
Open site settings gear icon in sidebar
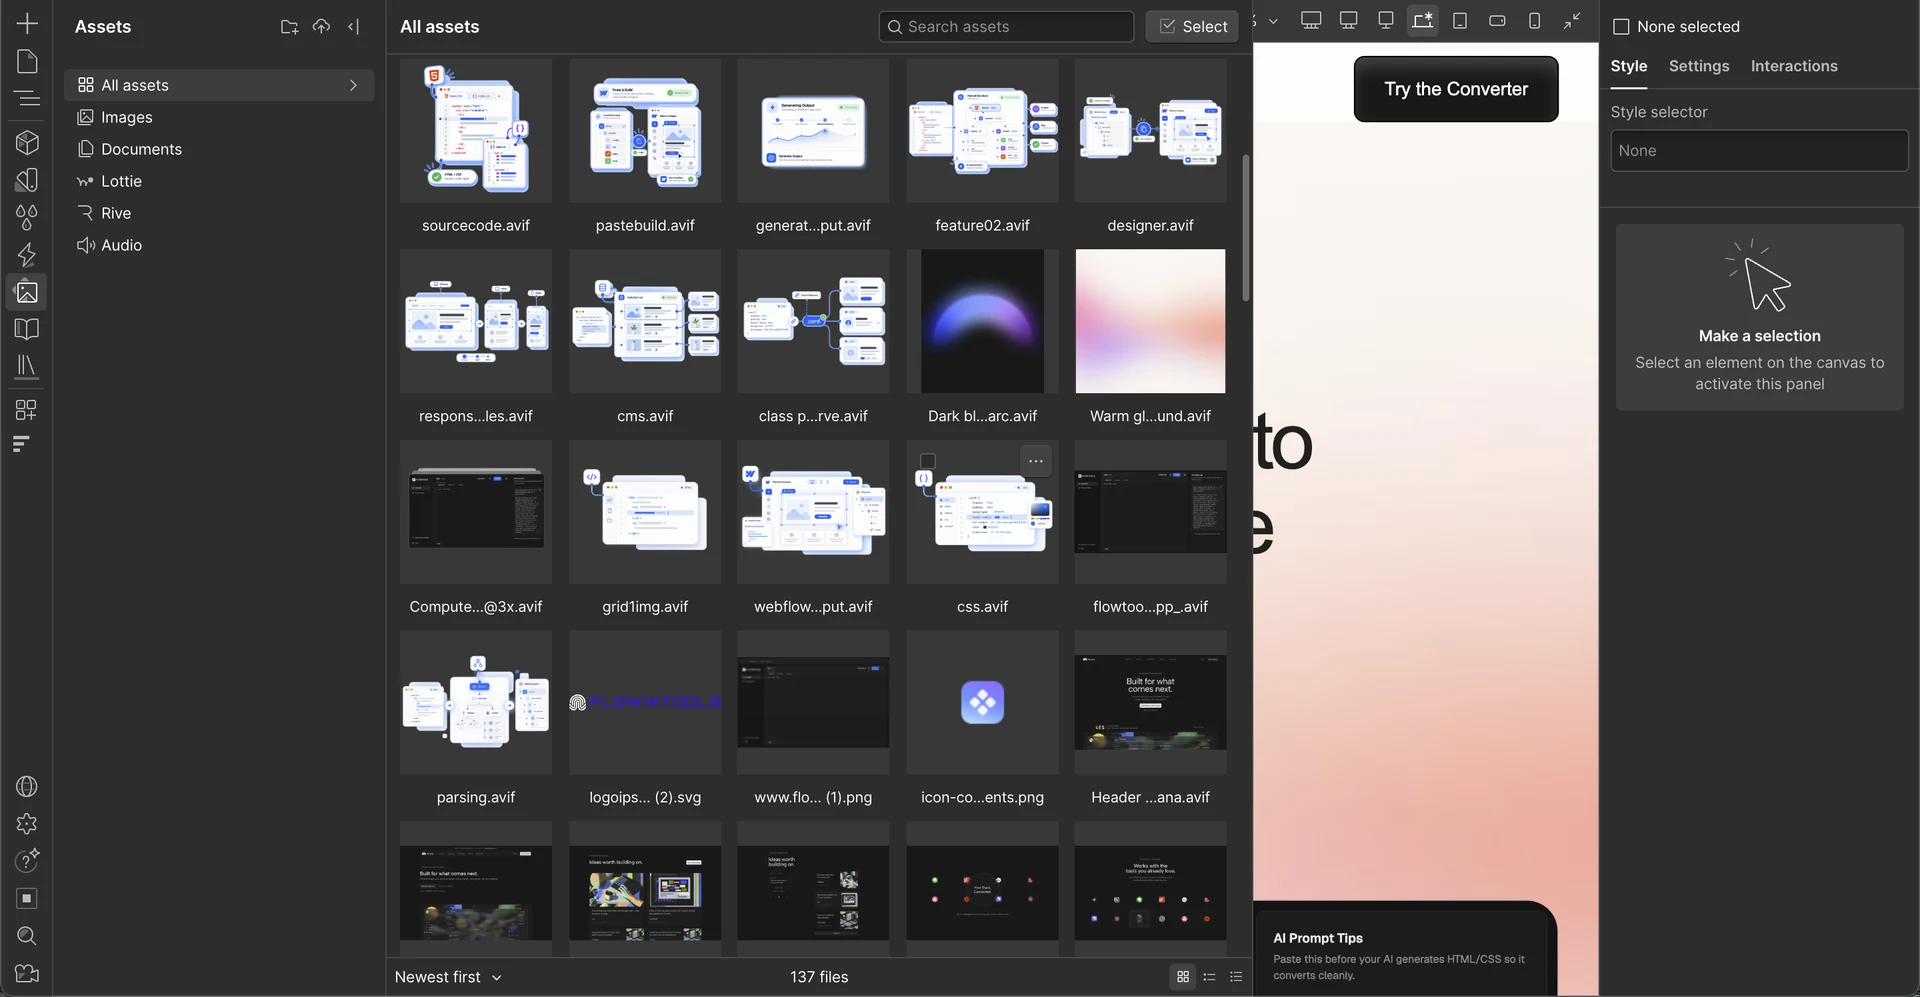[27, 823]
